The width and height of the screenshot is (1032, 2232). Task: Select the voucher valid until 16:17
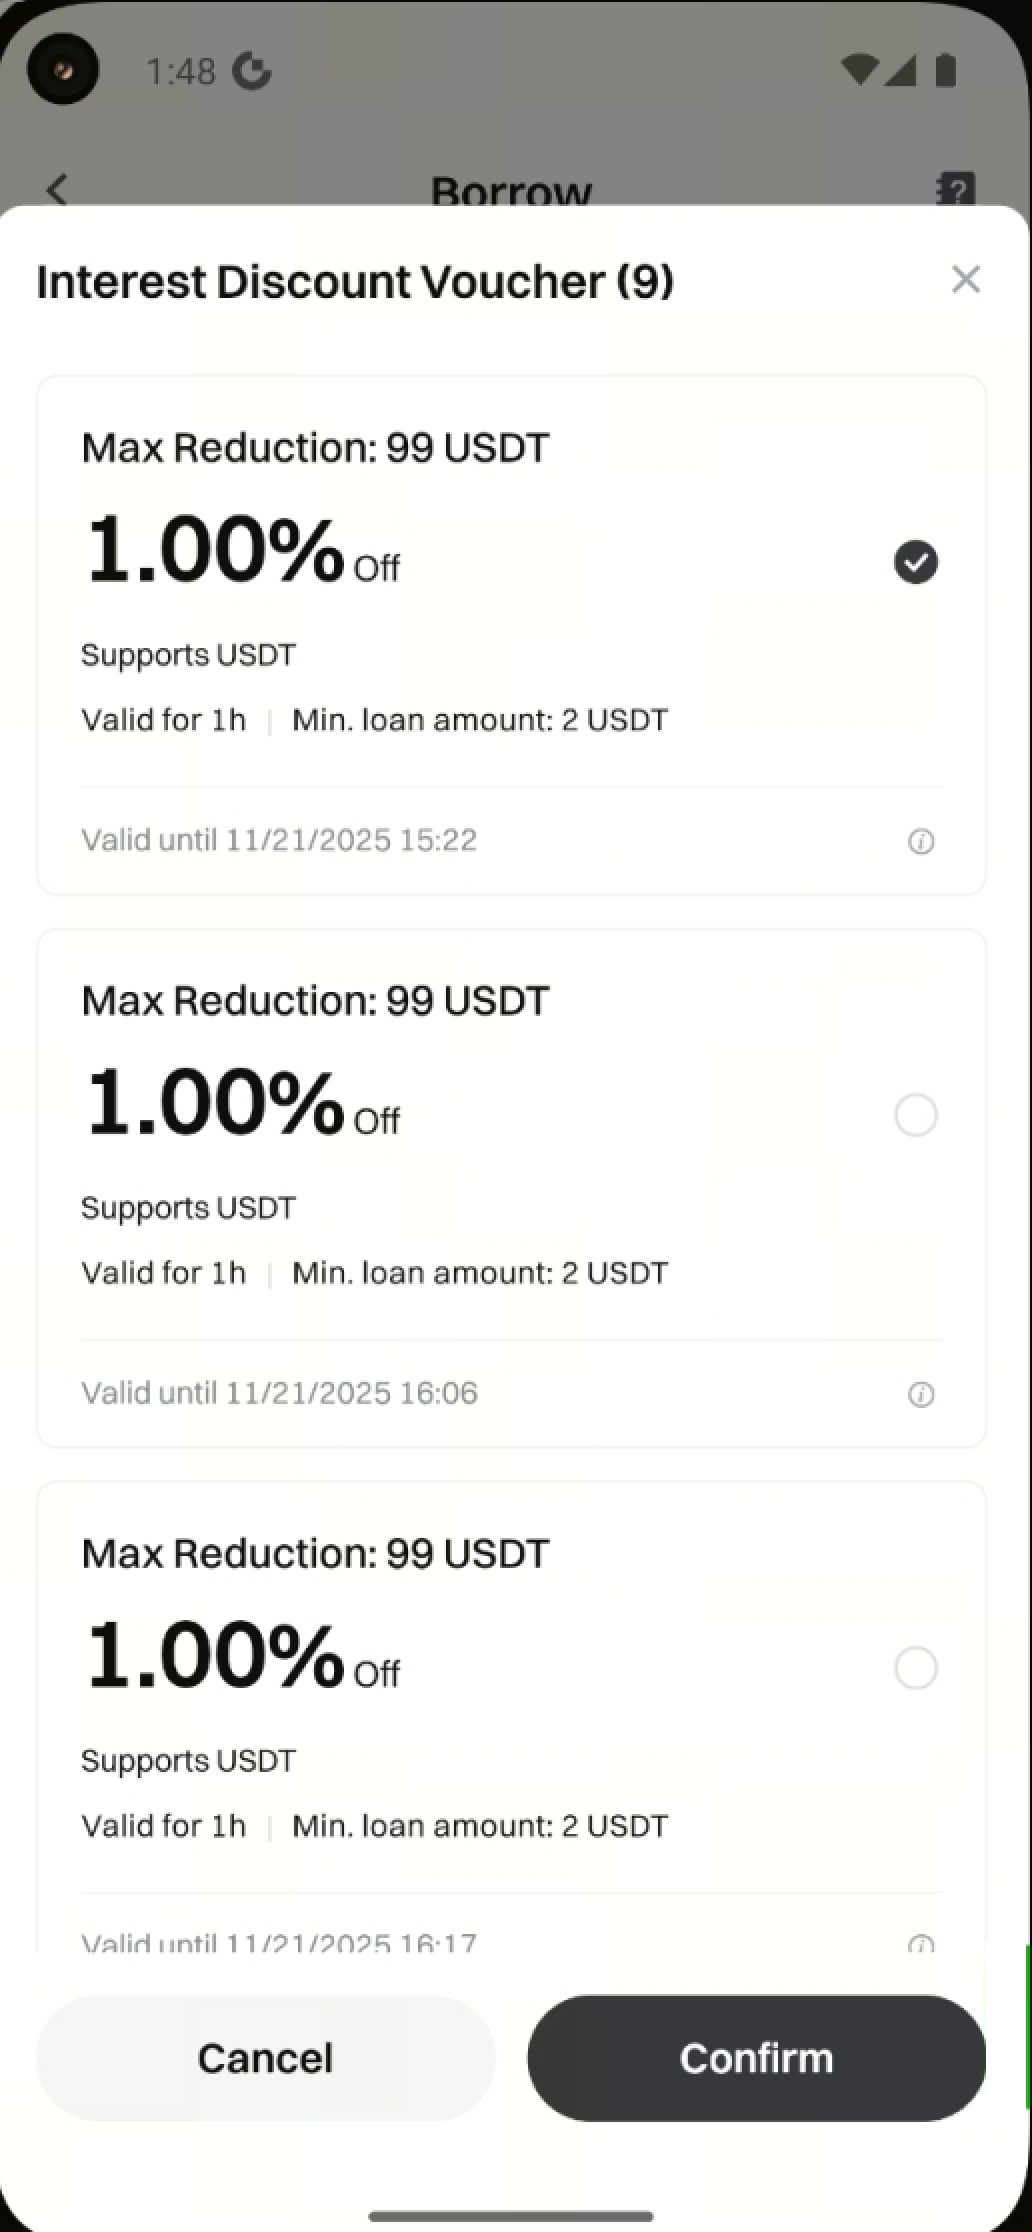pos(915,1668)
